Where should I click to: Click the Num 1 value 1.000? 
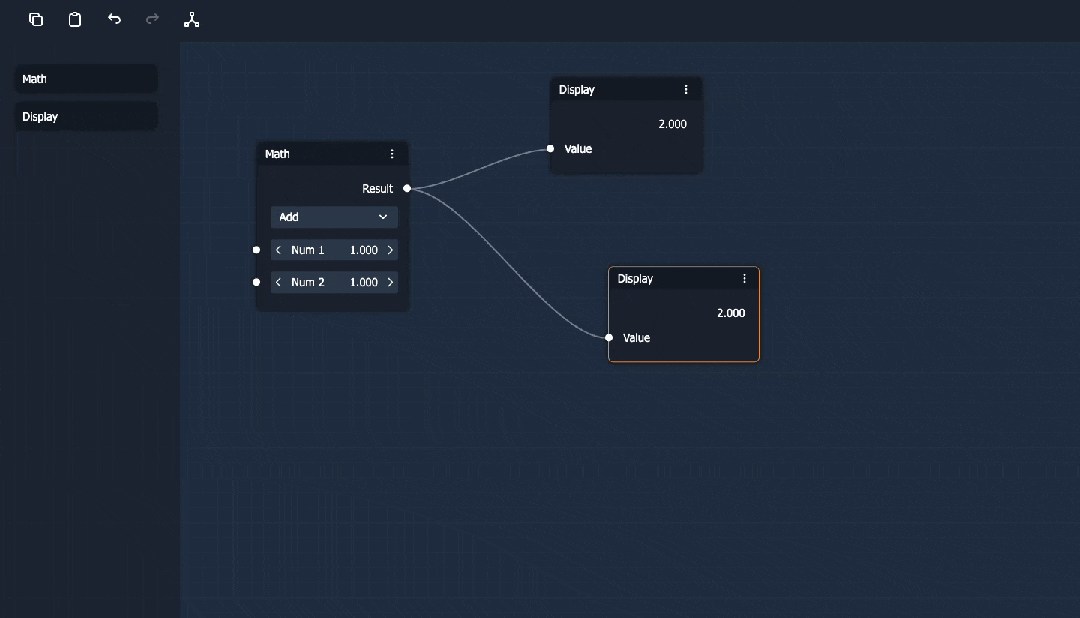pyautogui.click(x=364, y=250)
